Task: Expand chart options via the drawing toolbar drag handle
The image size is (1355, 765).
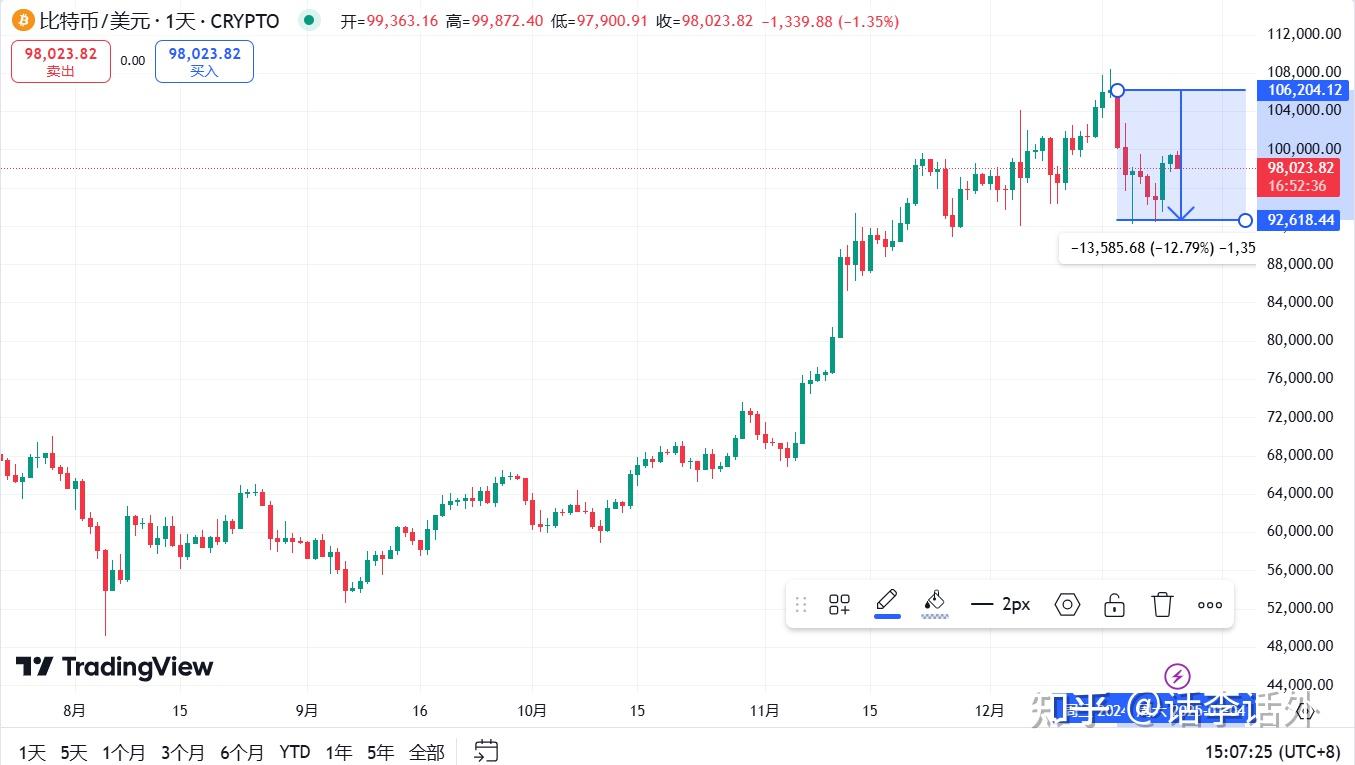Action: pos(800,604)
